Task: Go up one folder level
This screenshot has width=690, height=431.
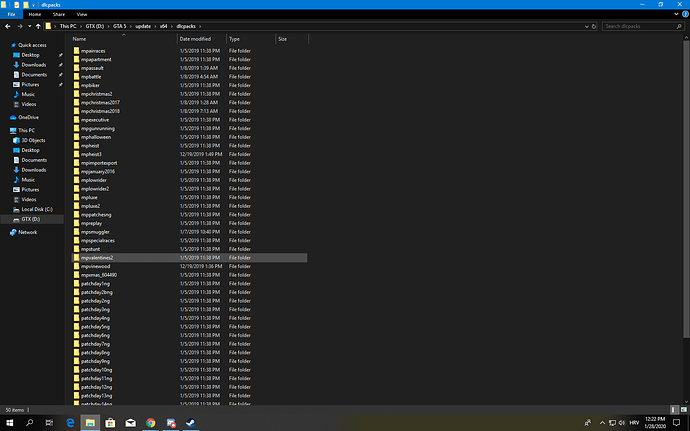Action: coord(38,26)
